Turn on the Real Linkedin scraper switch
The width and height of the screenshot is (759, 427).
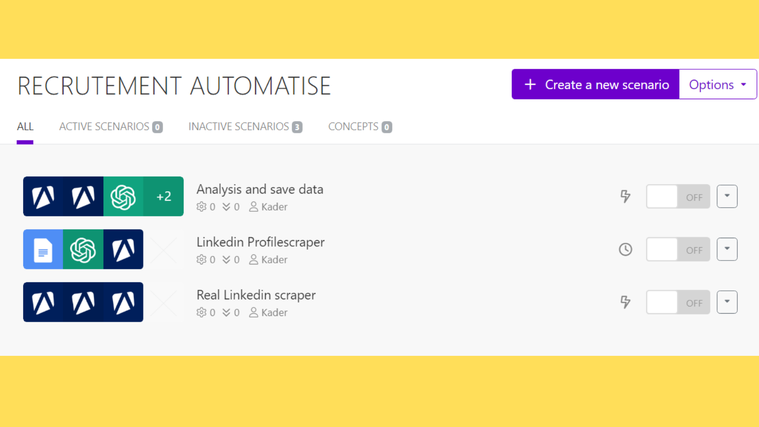tap(677, 302)
